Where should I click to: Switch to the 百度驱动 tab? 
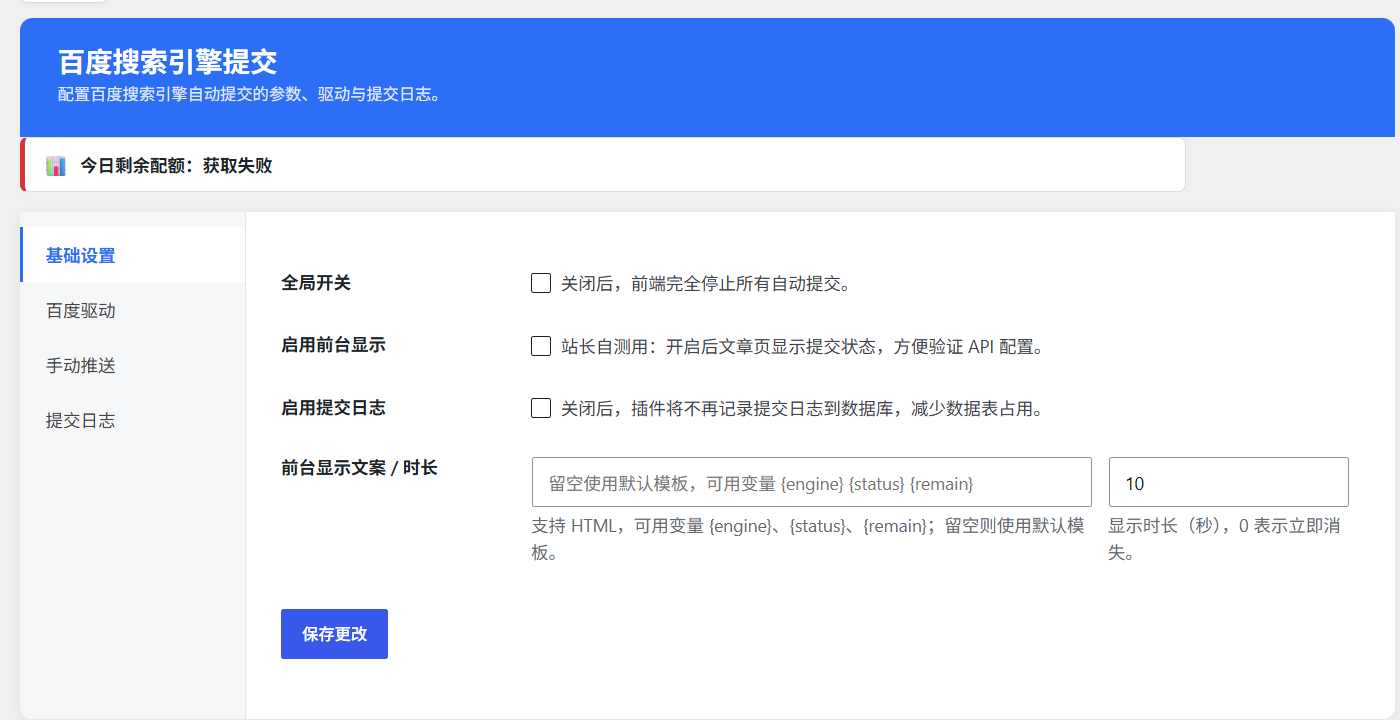[x=132, y=310]
